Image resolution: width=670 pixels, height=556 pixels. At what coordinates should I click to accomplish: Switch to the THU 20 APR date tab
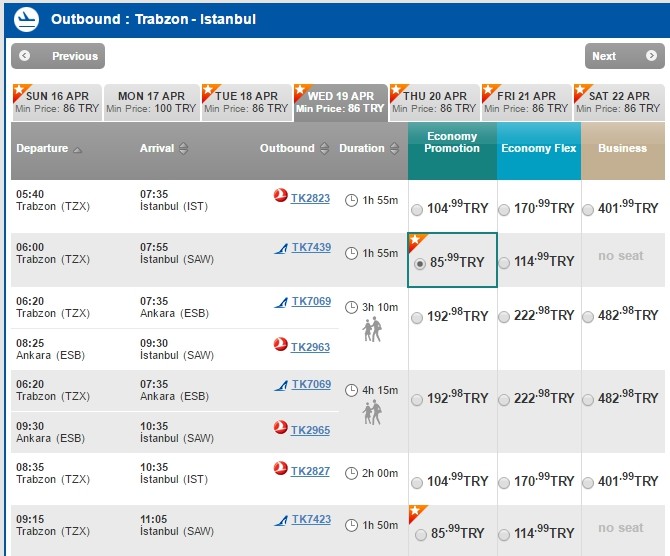tap(435, 102)
